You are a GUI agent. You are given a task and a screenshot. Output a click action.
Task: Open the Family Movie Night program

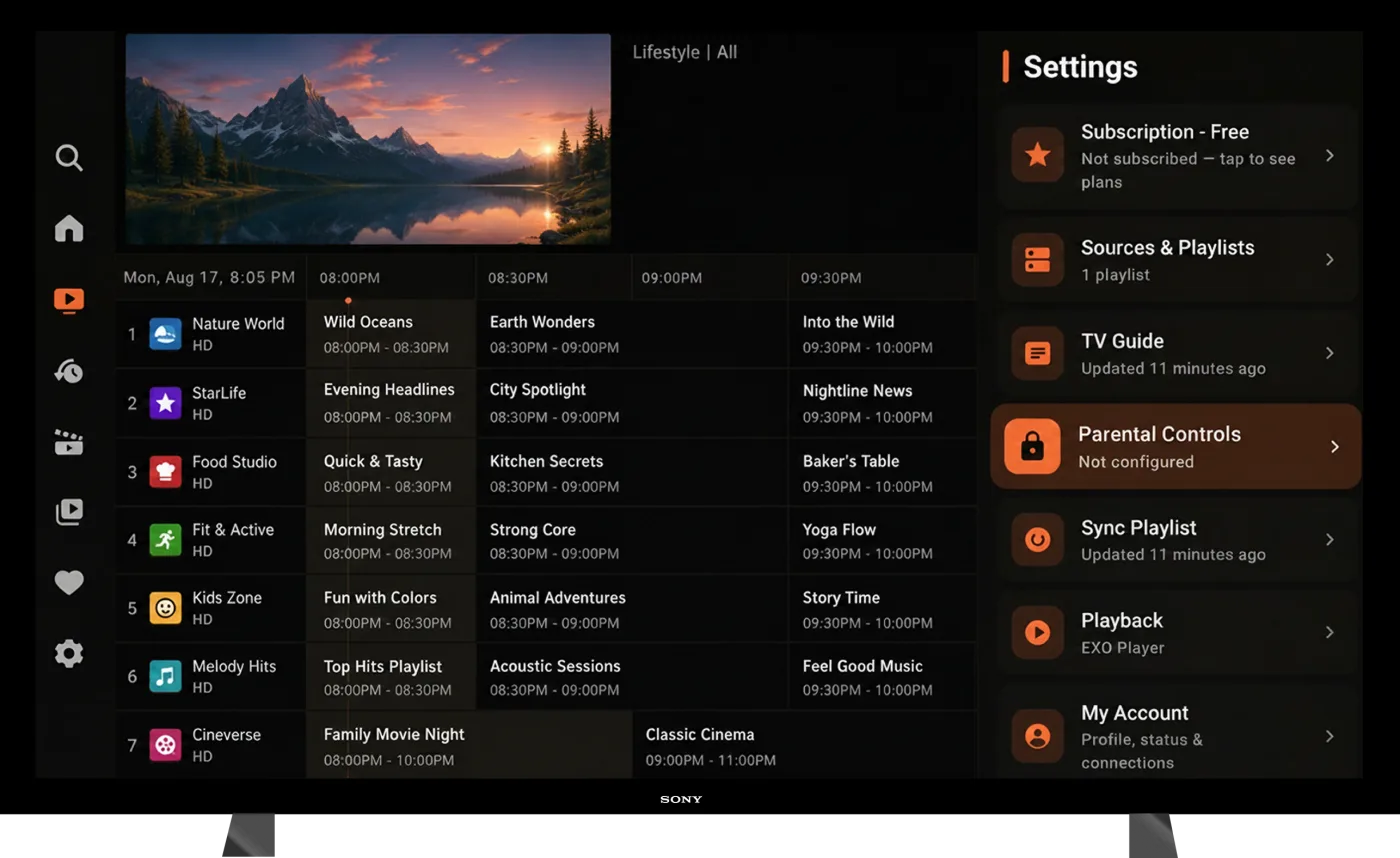click(469, 745)
